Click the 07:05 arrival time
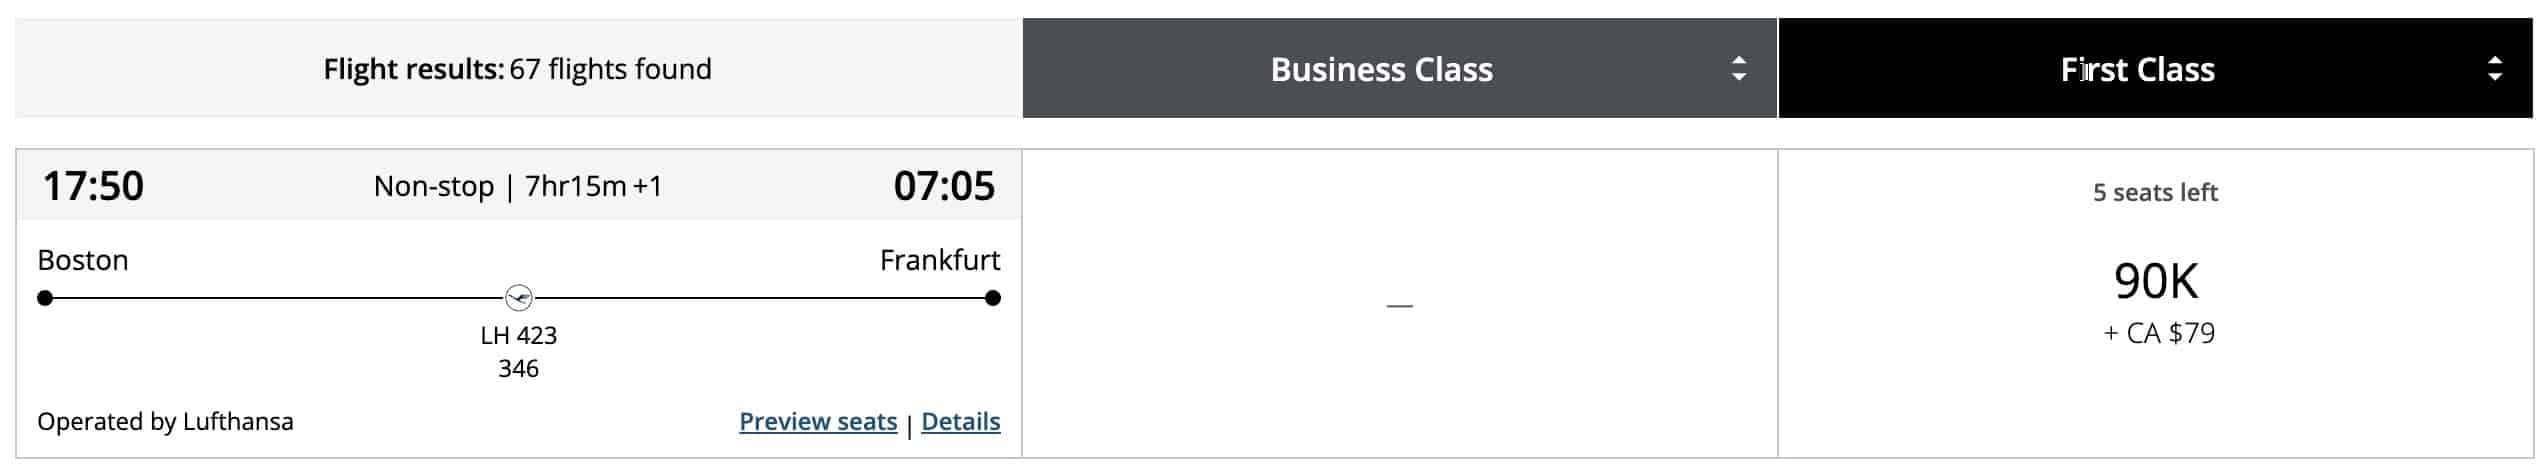2548x476 pixels. point(943,186)
